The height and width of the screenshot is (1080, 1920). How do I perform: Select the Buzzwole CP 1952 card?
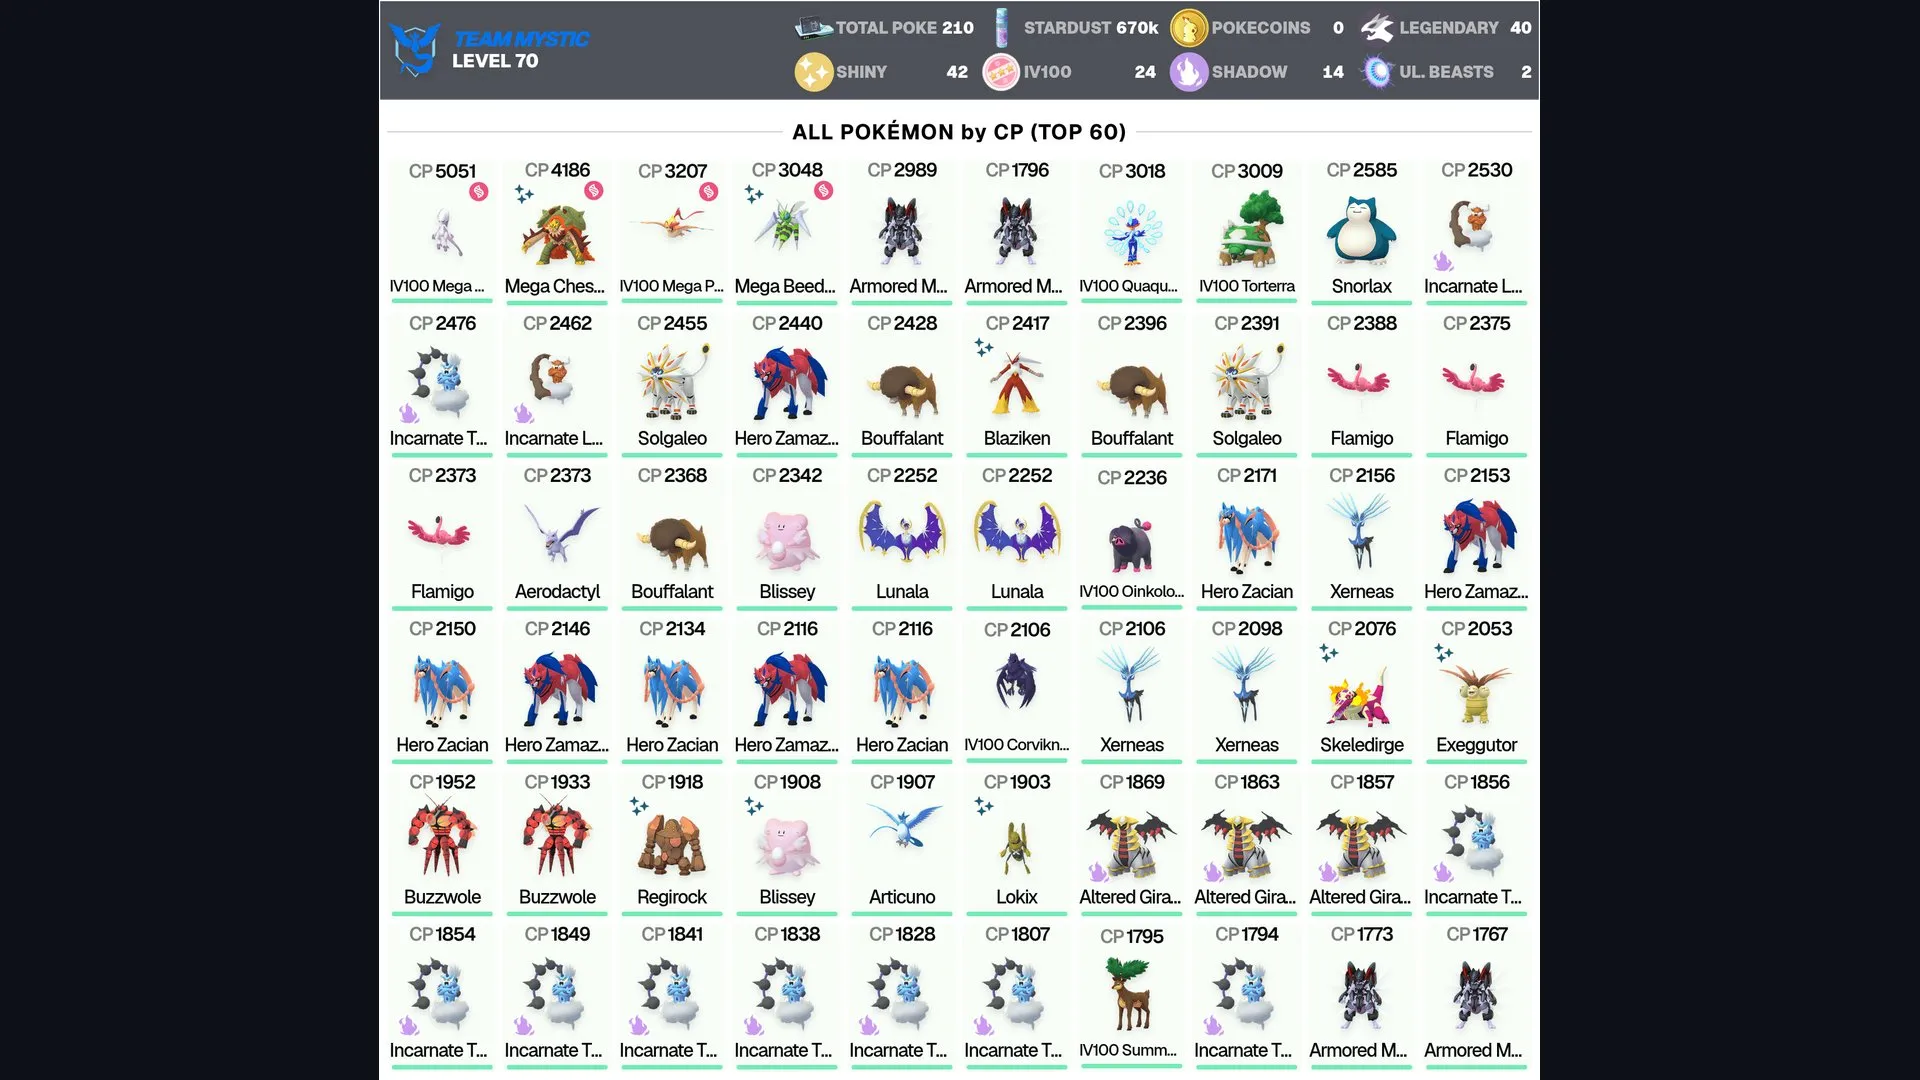(442, 842)
